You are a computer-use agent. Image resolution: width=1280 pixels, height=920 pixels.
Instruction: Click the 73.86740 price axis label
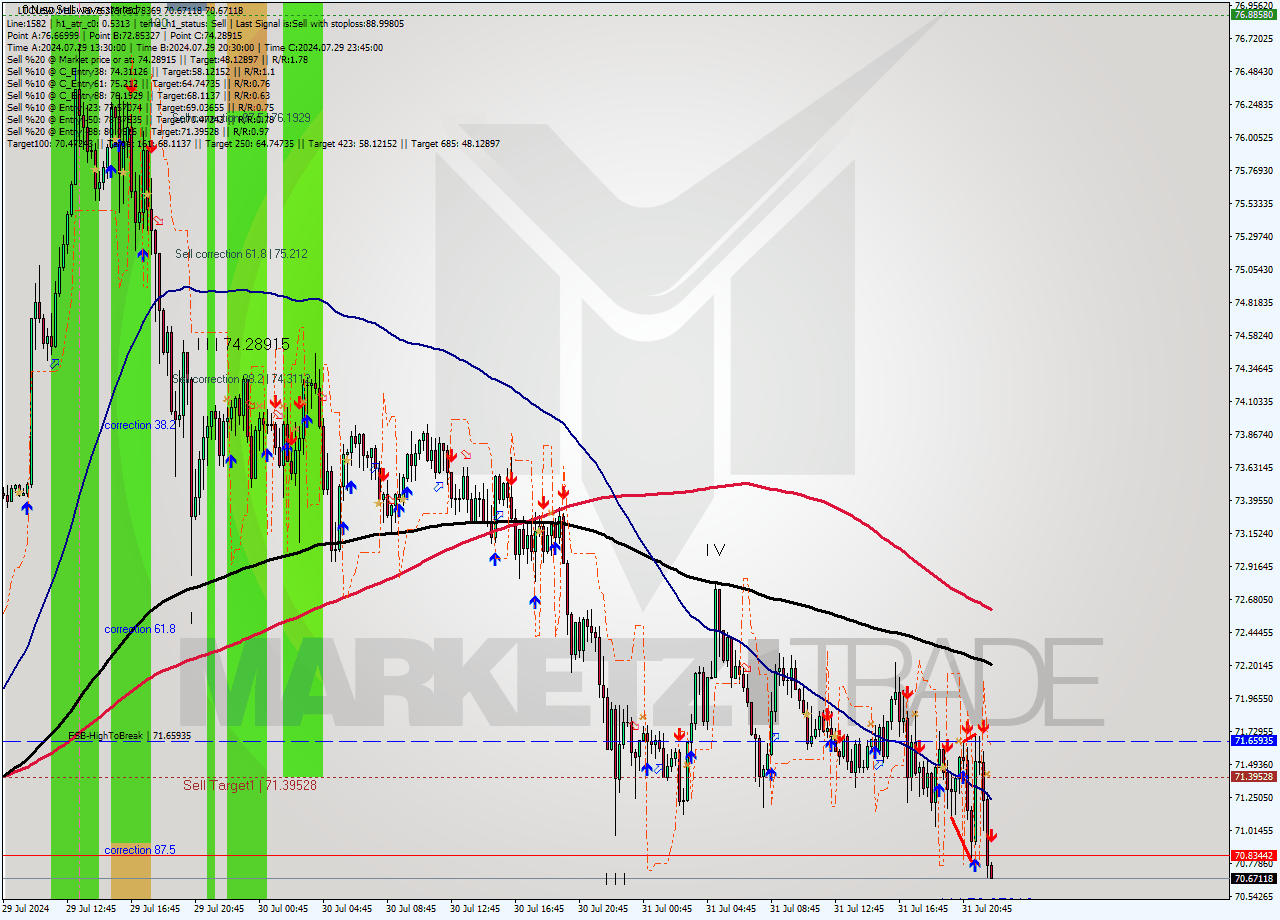[1254, 435]
